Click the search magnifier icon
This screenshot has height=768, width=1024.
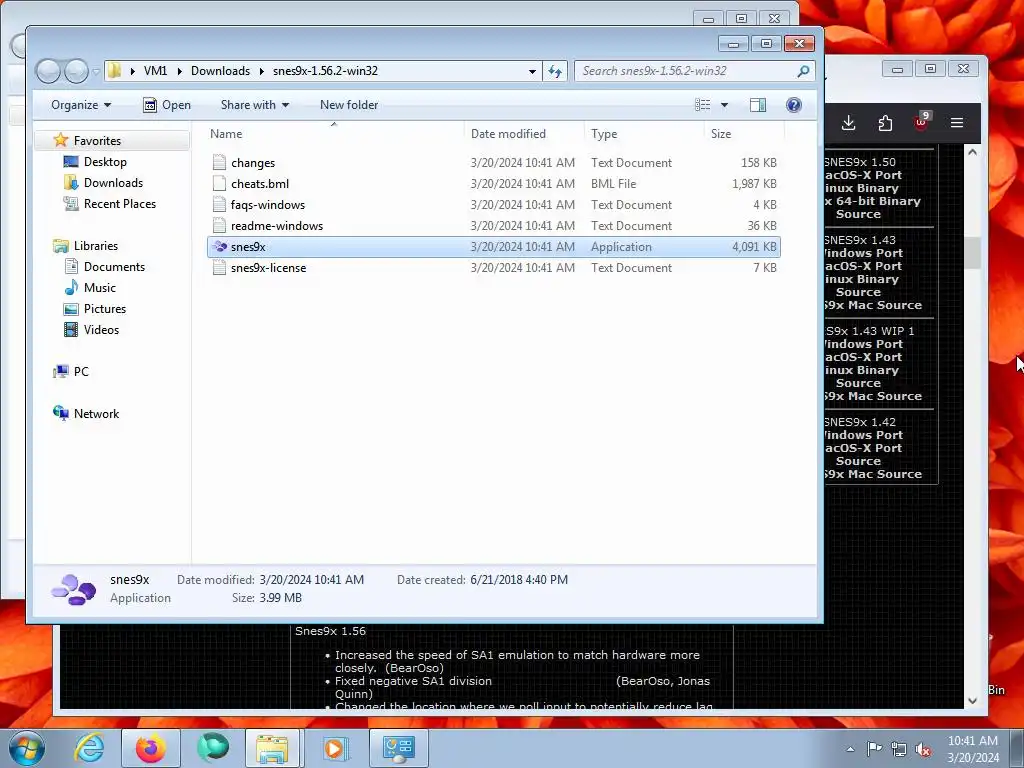(x=803, y=71)
